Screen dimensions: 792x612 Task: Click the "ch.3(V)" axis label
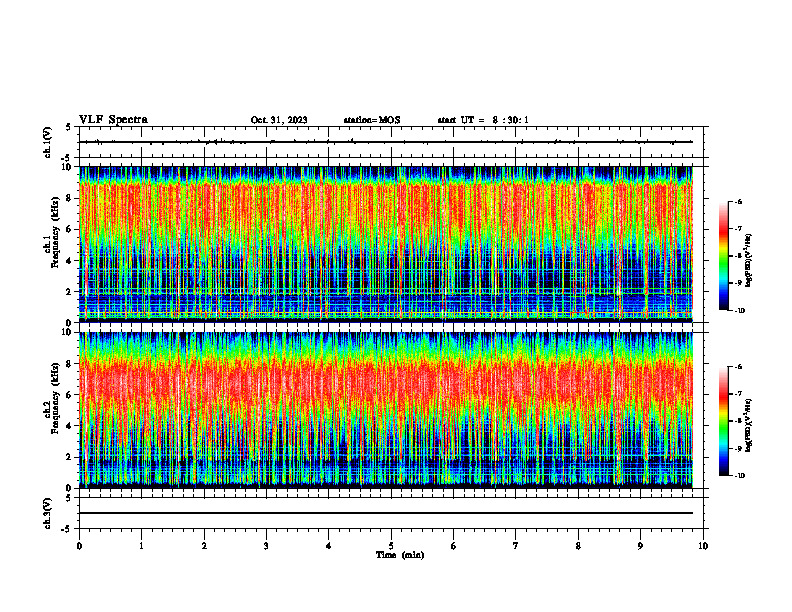(x=47, y=513)
